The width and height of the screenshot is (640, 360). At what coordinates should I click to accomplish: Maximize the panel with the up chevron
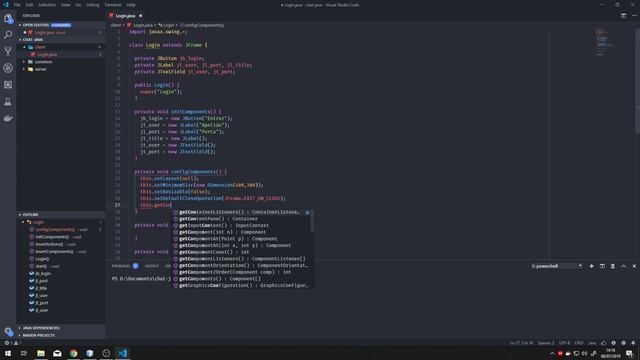[624, 266]
